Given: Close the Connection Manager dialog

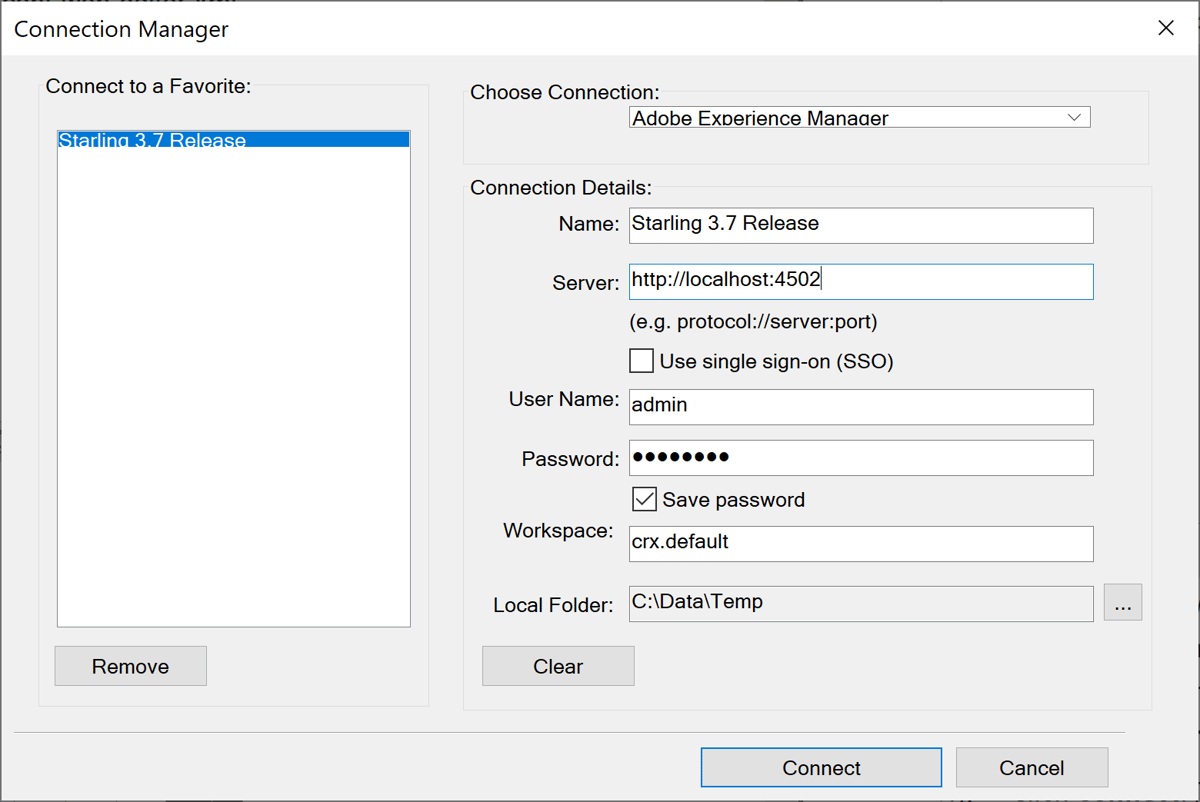Looking at the screenshot, I should [x=1165, y=28].
